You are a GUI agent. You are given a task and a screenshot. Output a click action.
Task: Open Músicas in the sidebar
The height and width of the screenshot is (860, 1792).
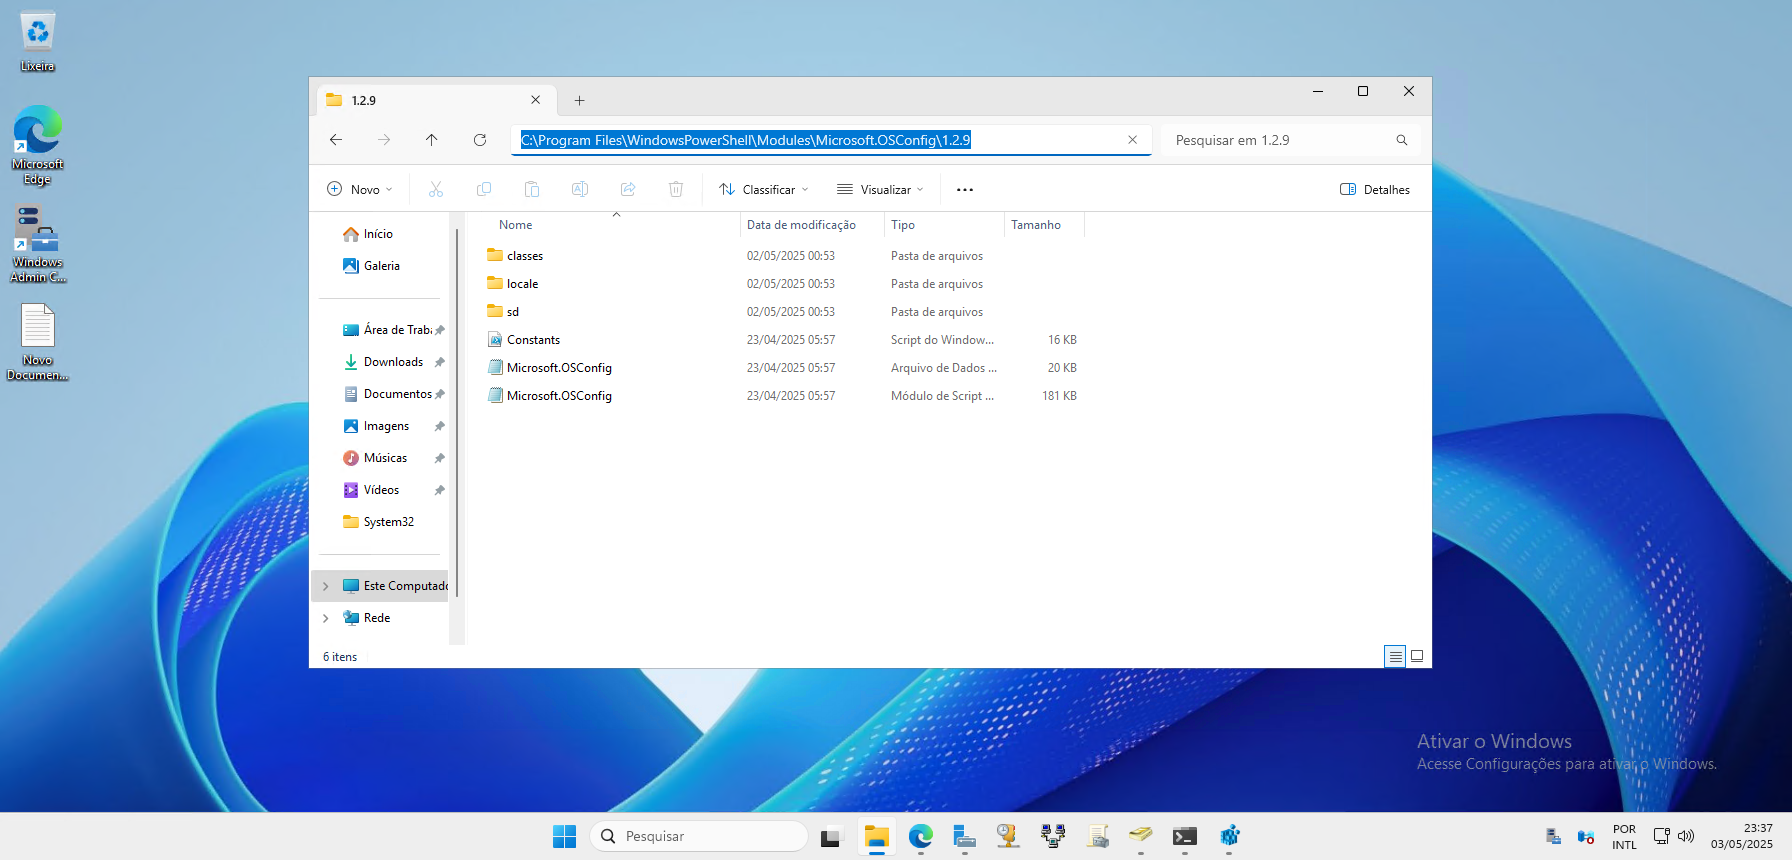coord(385,458)
